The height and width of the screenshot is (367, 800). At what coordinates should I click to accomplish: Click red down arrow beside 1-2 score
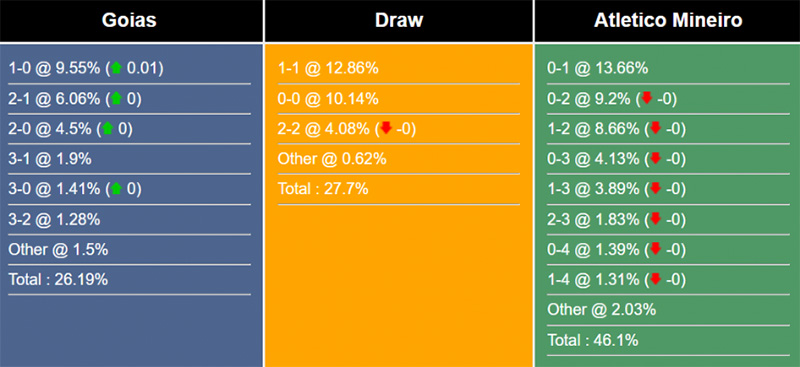tap(656, 129)
